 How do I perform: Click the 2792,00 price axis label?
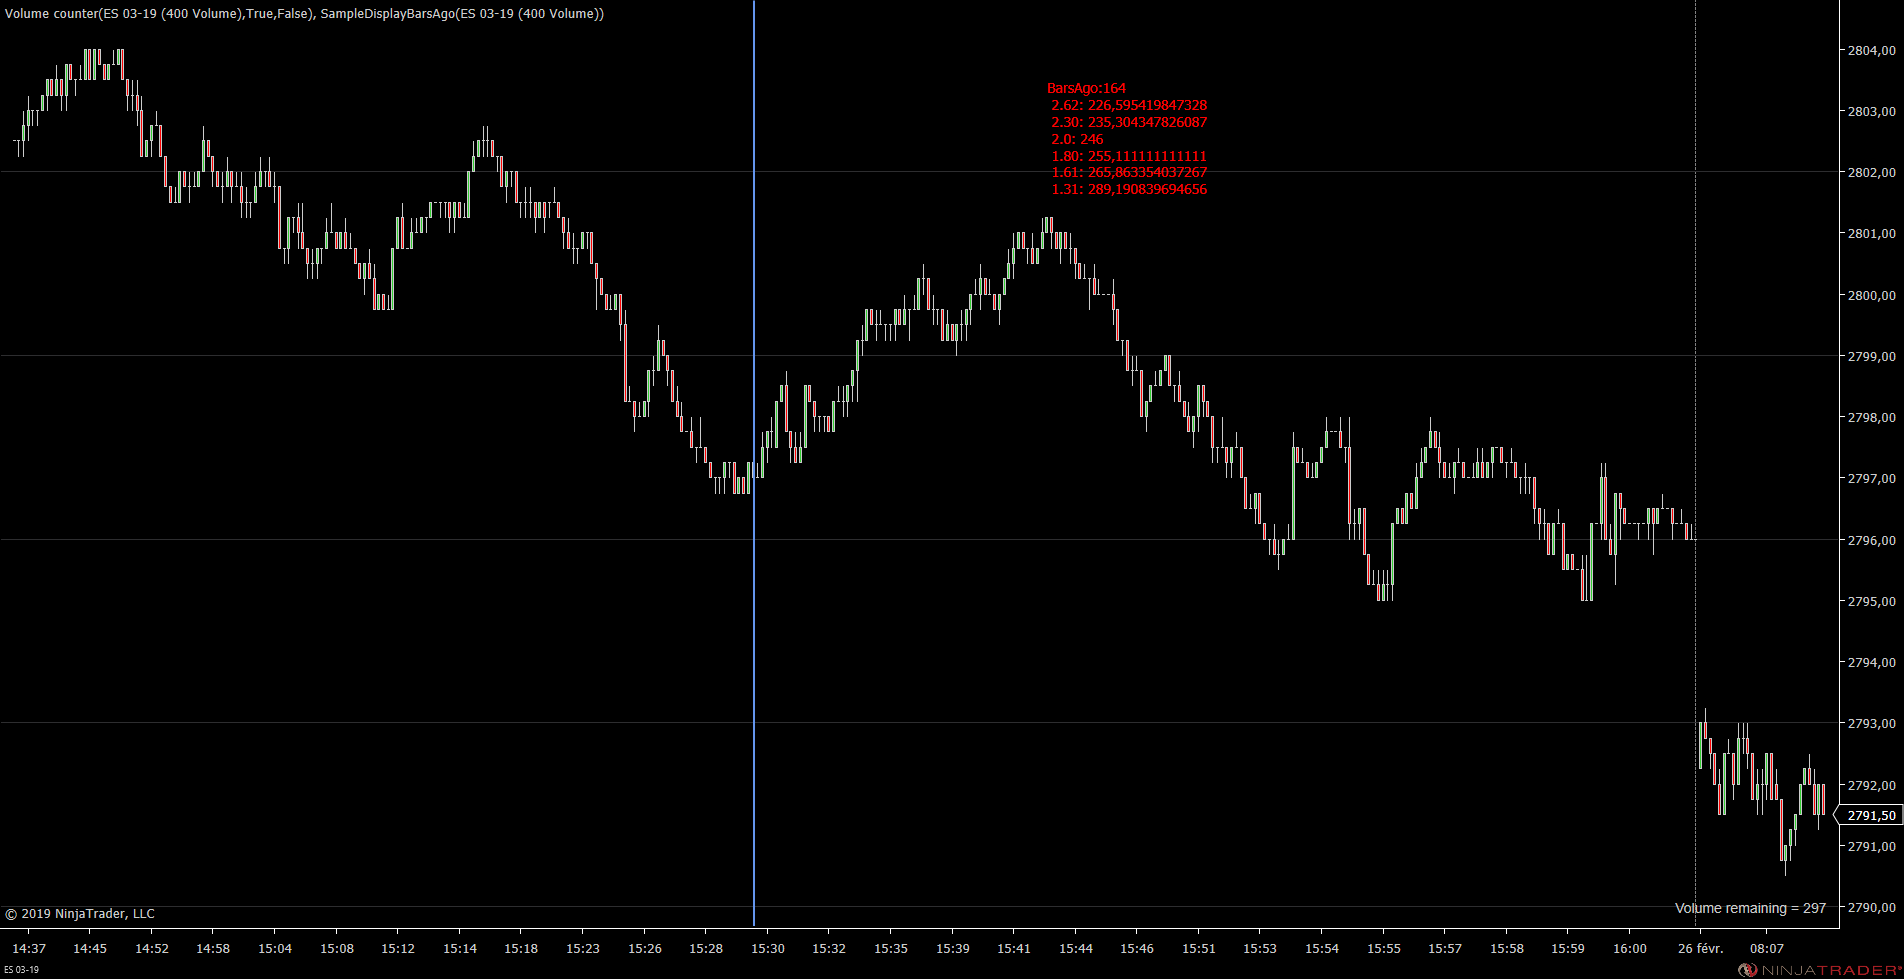[1871, 785]
